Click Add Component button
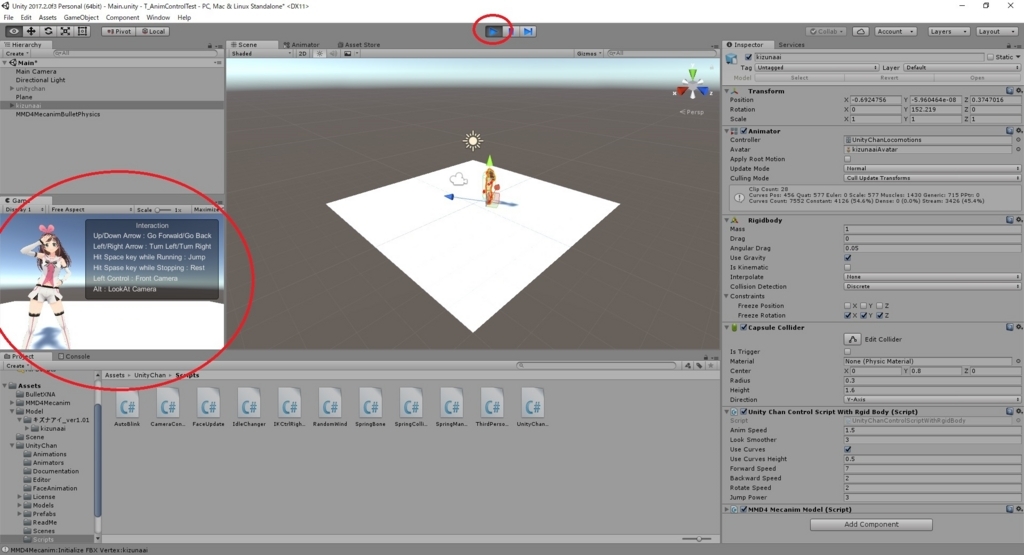This screenshot has height=555, width=1024. [x=871, y=524]
